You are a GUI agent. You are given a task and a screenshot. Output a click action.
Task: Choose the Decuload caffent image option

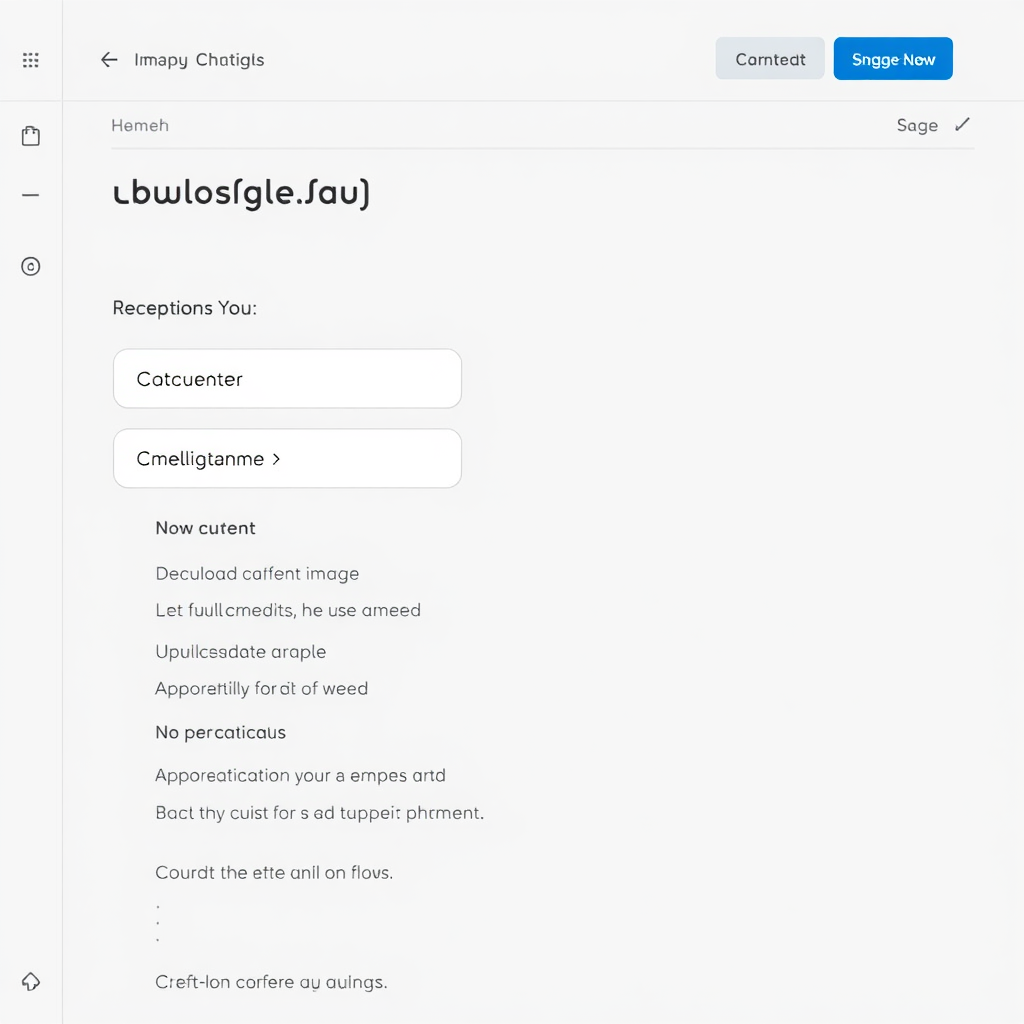coord(257,574)
